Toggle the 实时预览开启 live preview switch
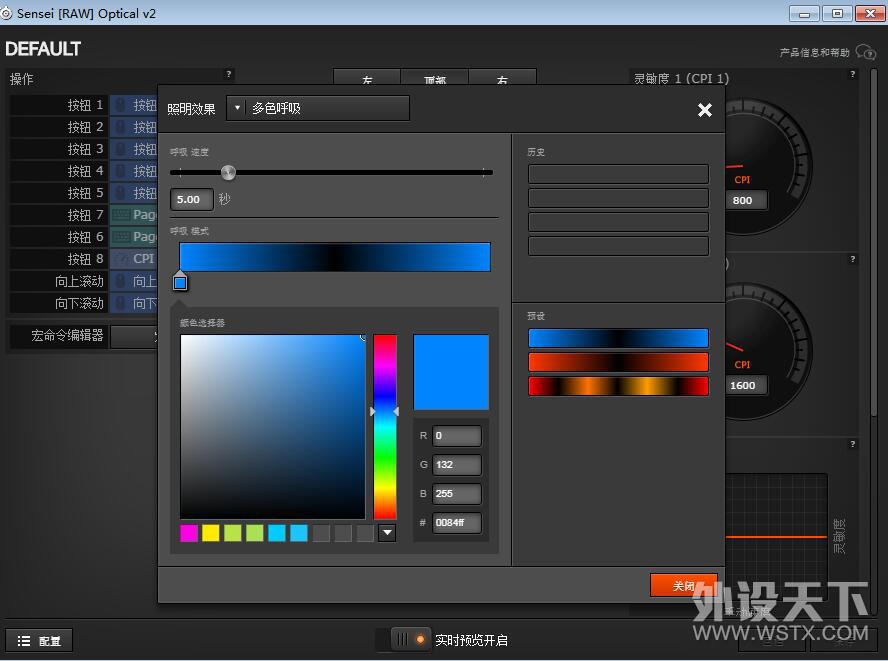The image size is (888, 661). point(411,640)
